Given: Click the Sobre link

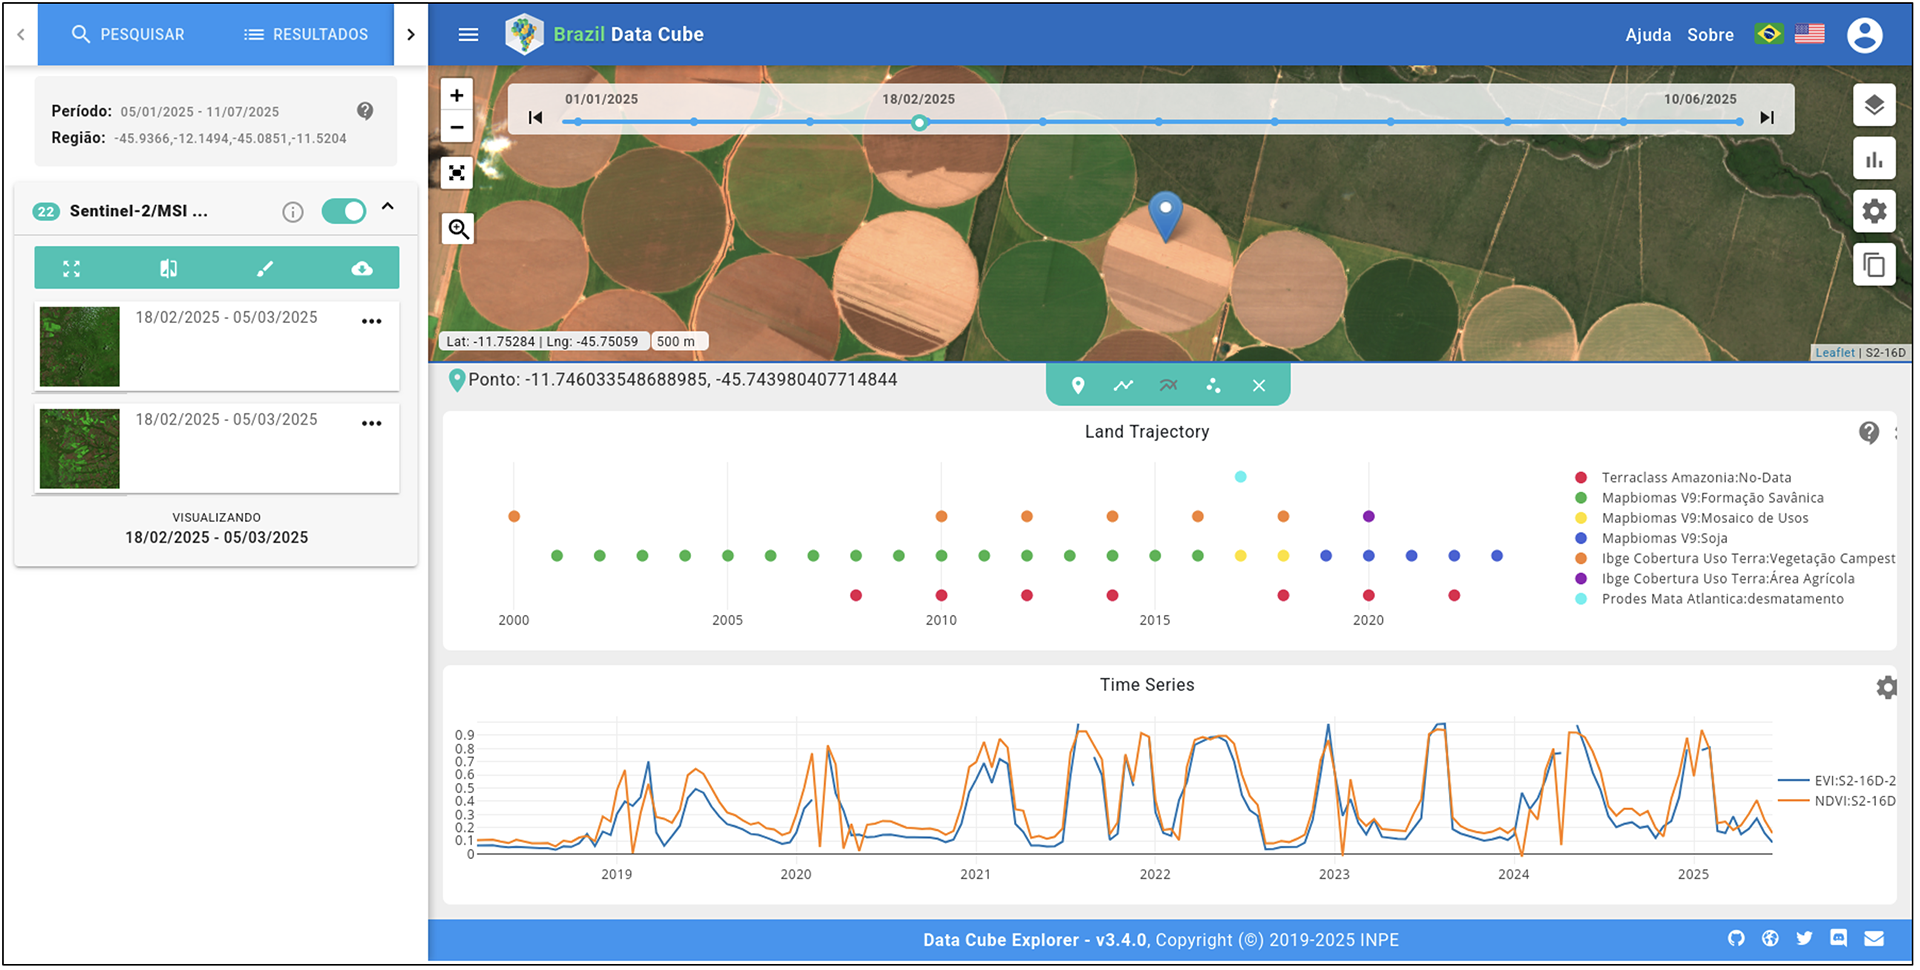Looking at the screenshot, I should (1709, 35).
